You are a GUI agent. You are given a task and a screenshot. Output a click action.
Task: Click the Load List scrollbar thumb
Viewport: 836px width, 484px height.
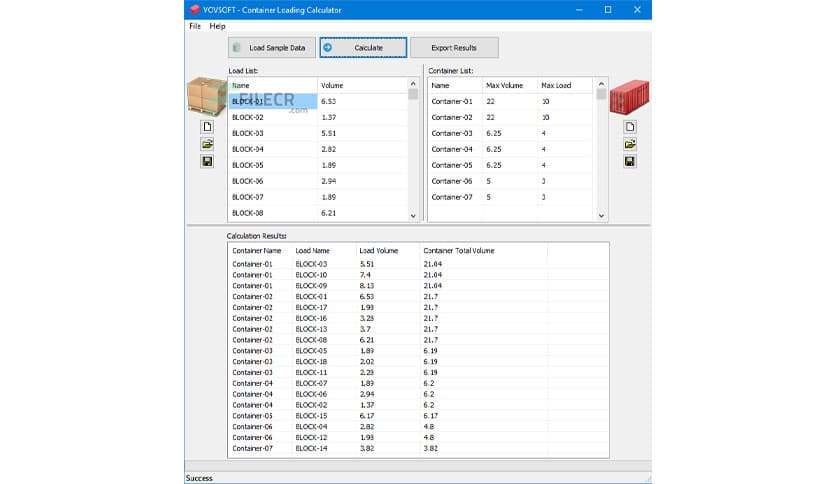pyautogui.click(x=413, y=94)
